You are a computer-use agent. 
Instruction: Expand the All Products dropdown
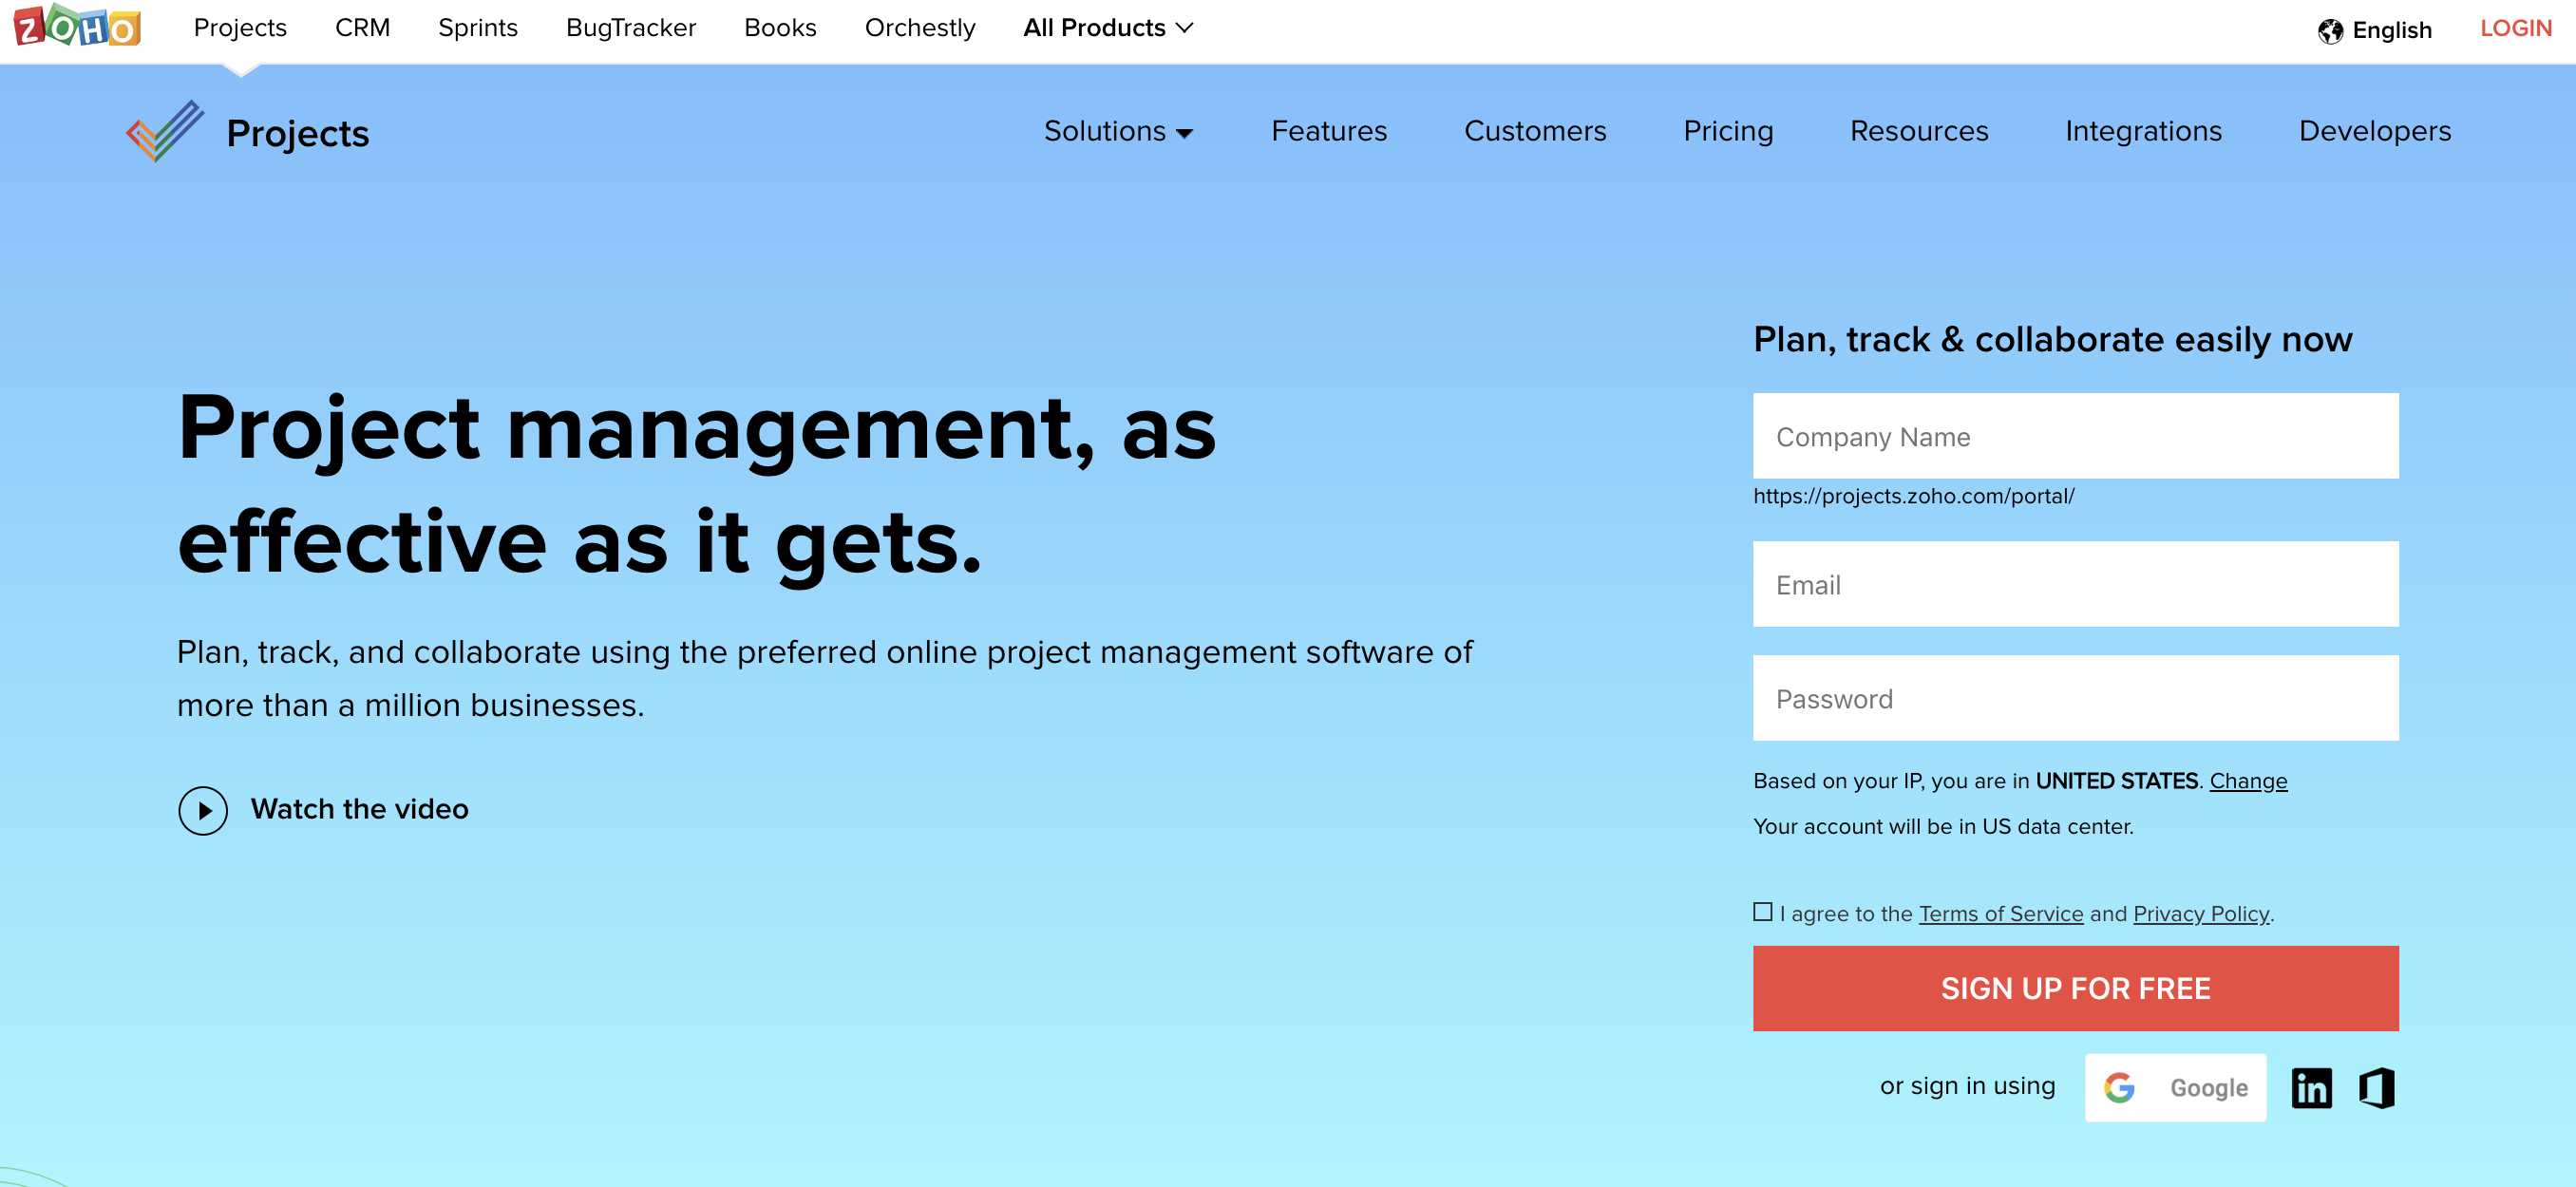pos(1108,28)
